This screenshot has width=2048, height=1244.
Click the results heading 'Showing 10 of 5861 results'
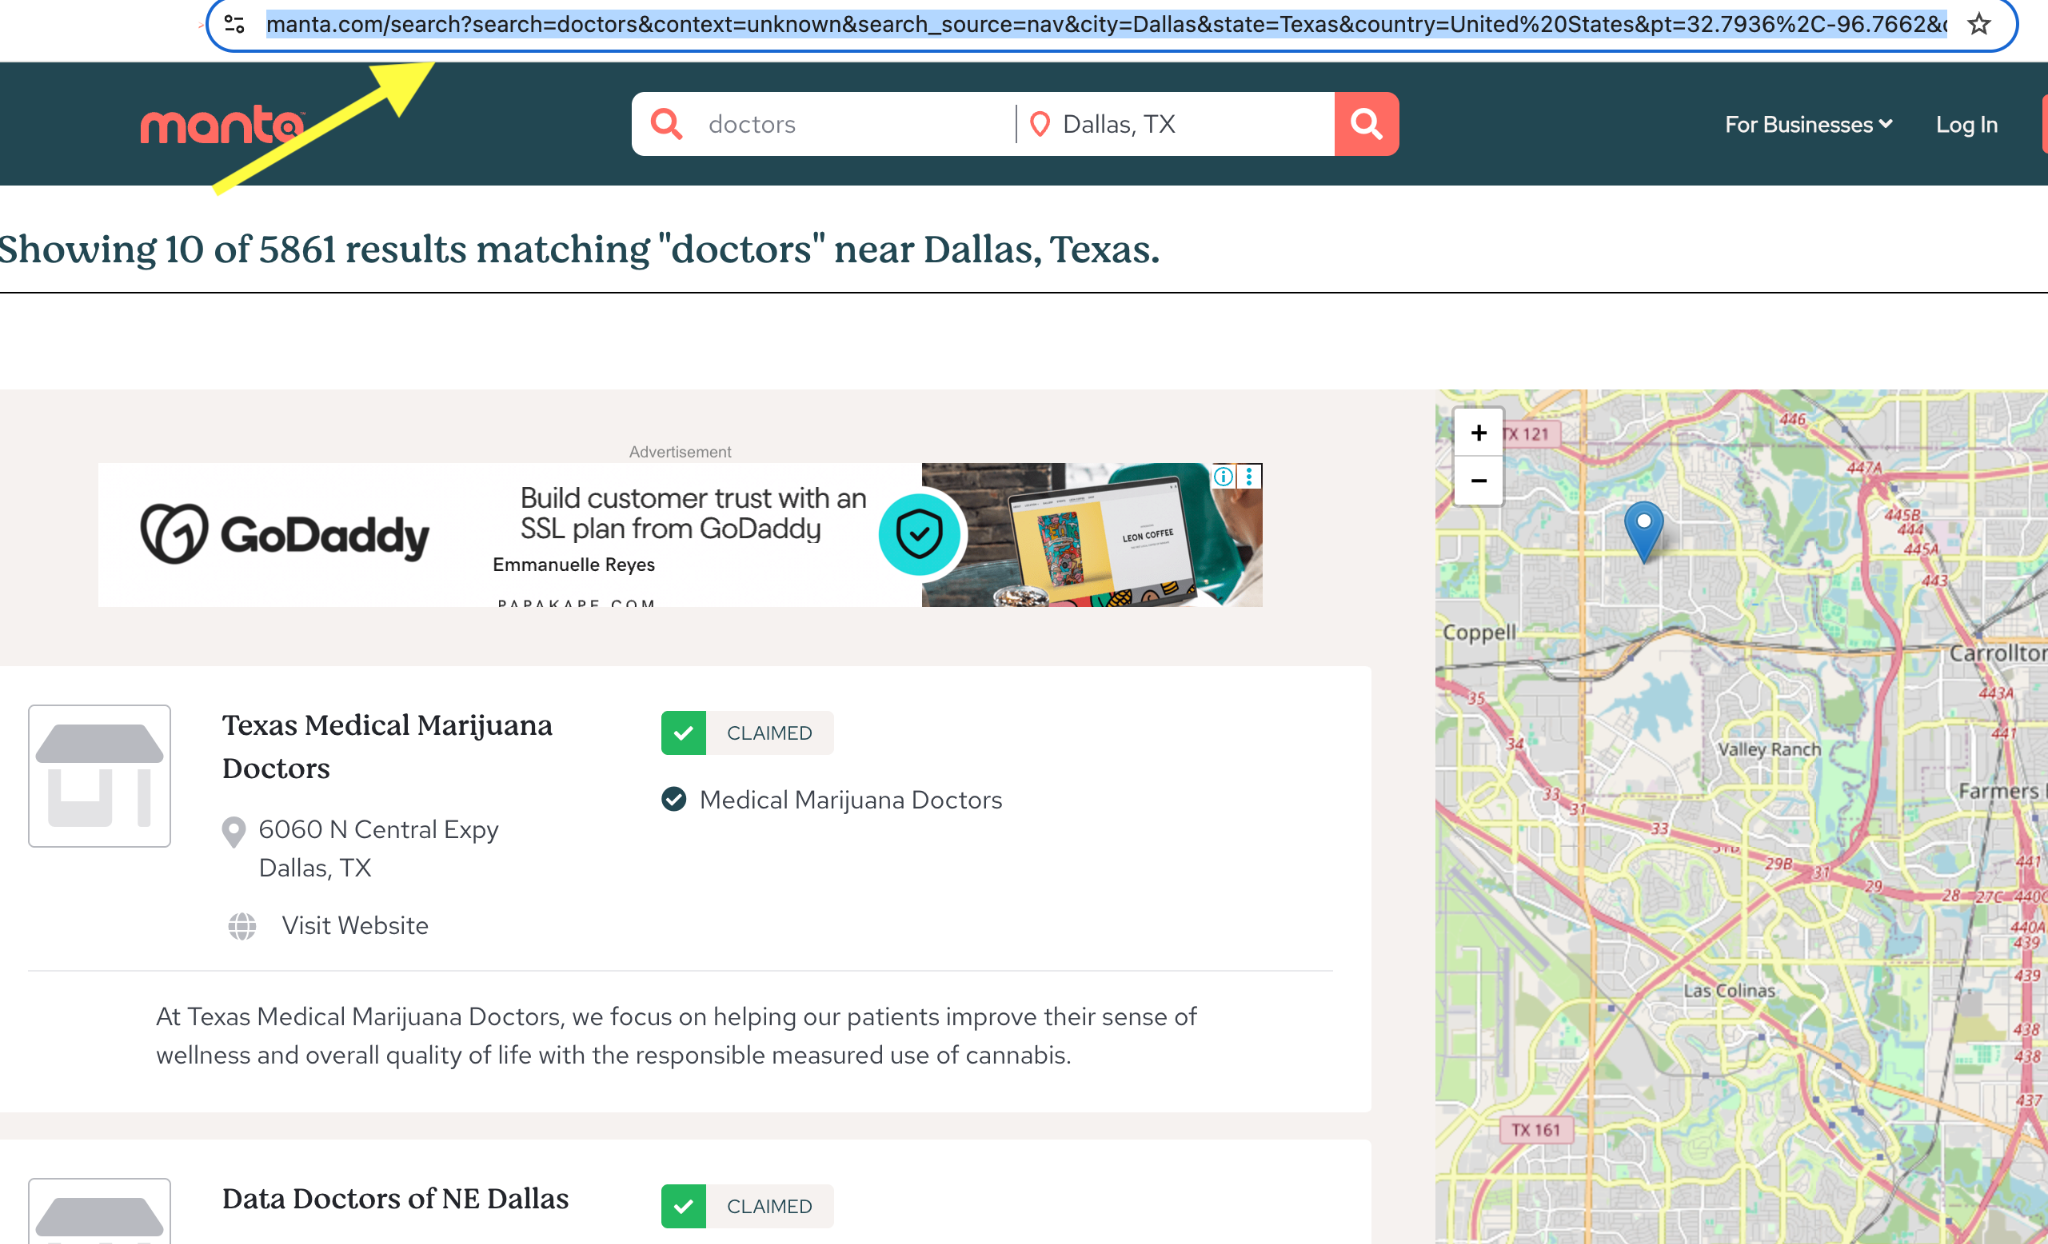(579, 249)
